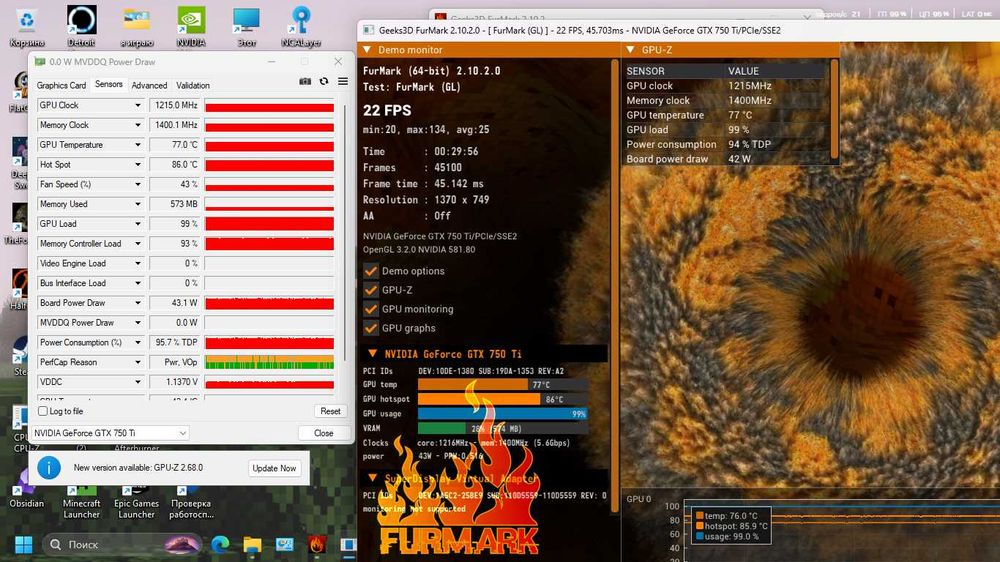Open the GPU Temperature sensor dropdown
The image size is (1000, 562).
point(137,145)
